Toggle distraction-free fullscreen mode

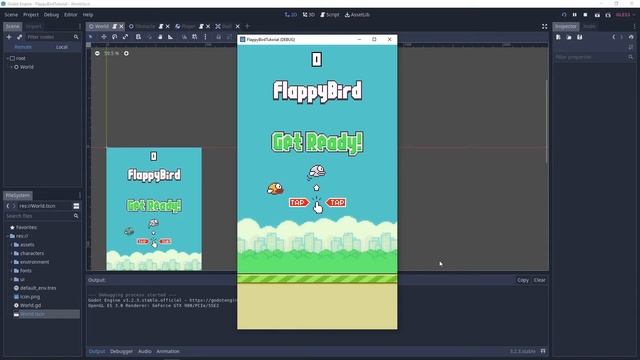point(544,26)
